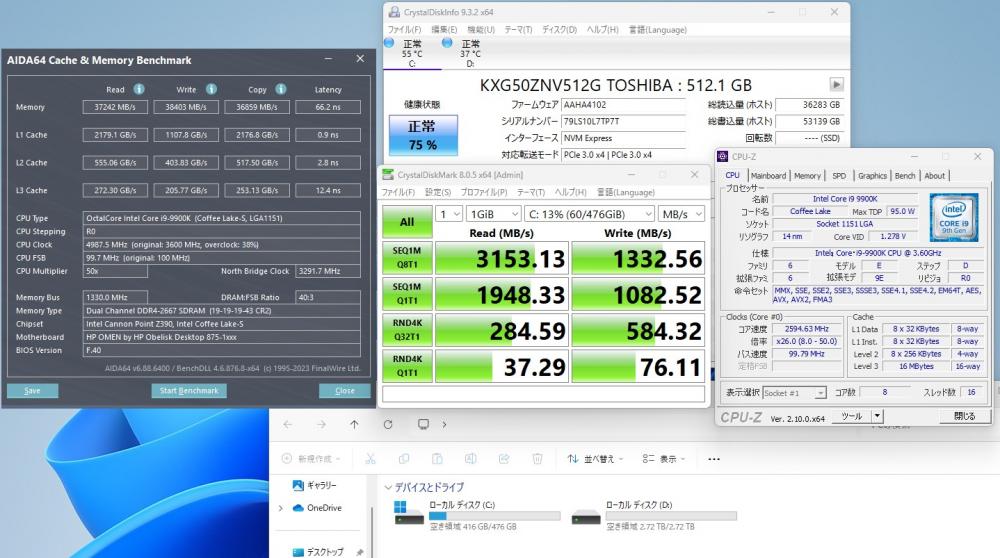Open the Help menu in CrystalDiskMark
Screen dimensions: 1000x558
pos(570,193)
